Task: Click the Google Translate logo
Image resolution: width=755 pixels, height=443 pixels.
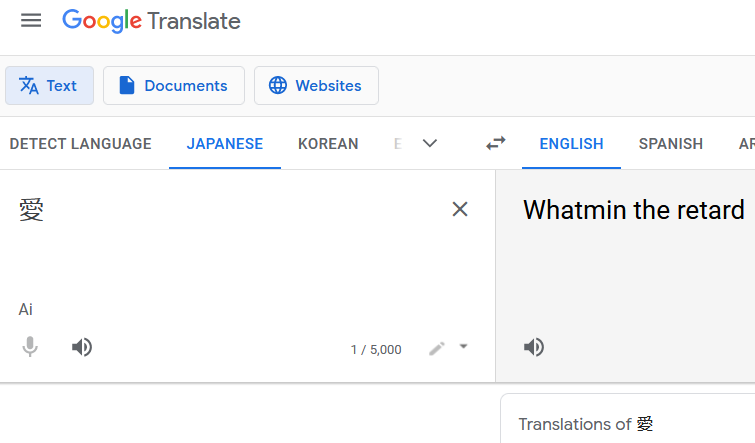Action: 151,21
